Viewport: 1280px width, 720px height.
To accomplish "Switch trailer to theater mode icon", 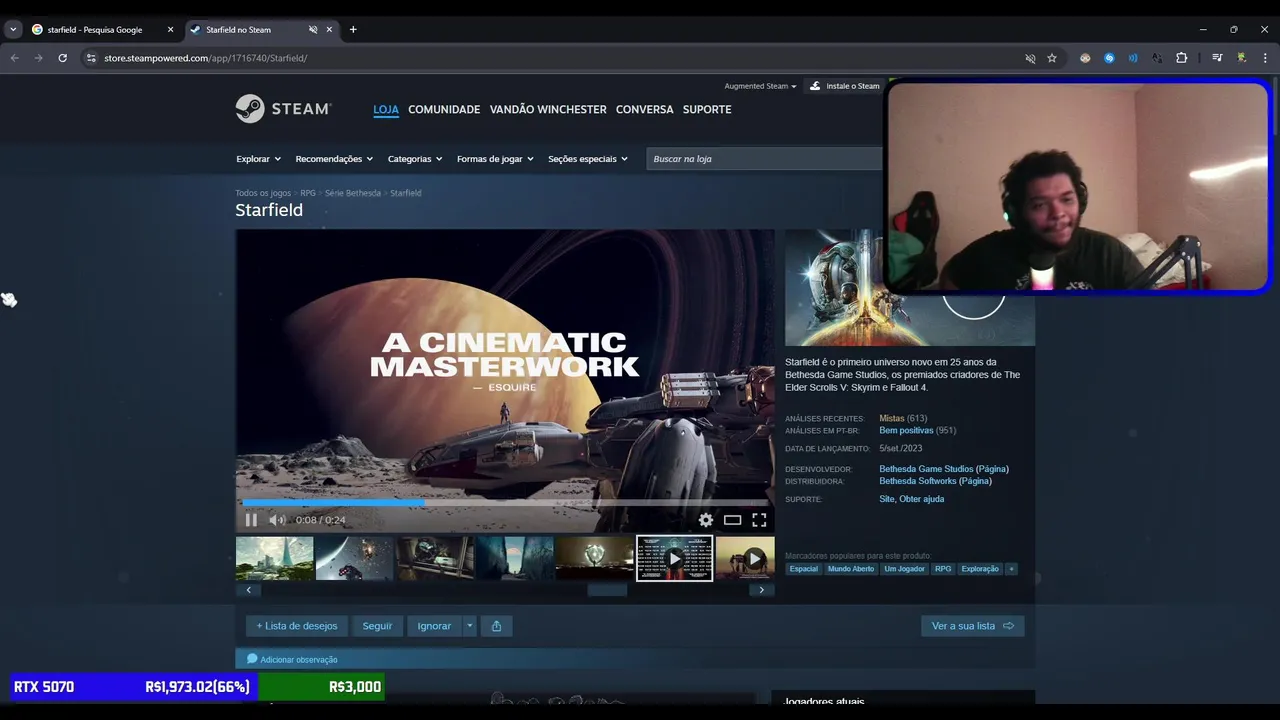I will [x=733, y=520].
